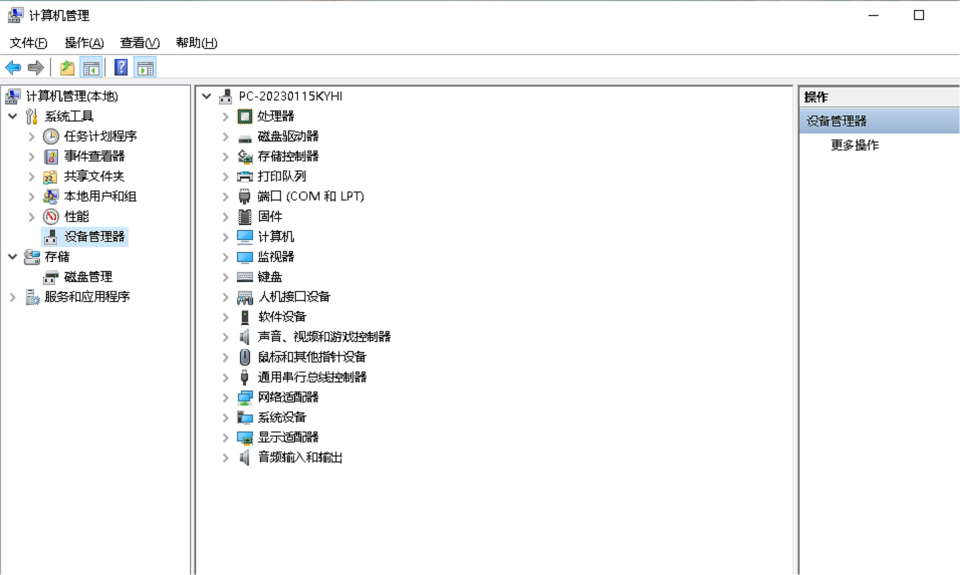Click the 固件 icon
This screenshot has height=575, width=960.
[245, 216]
